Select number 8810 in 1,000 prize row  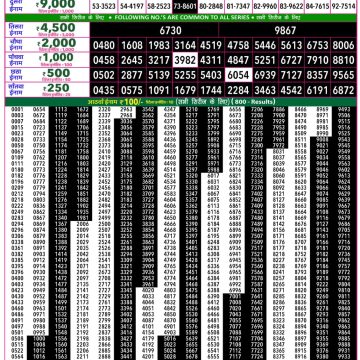343,60
